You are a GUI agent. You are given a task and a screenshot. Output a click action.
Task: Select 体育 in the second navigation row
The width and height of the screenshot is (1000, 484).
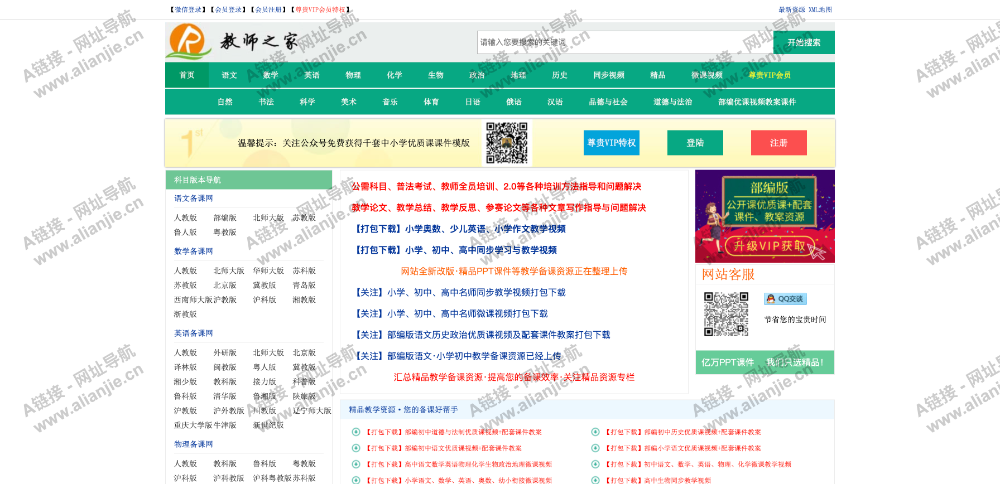coord(431,102)
